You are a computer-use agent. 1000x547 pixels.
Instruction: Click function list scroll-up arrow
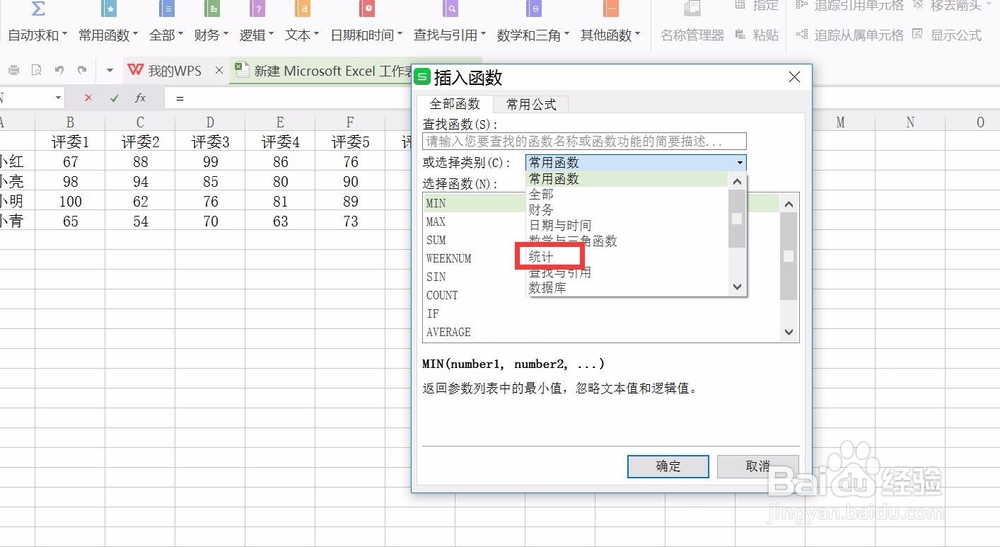click(x=789, y=204)
